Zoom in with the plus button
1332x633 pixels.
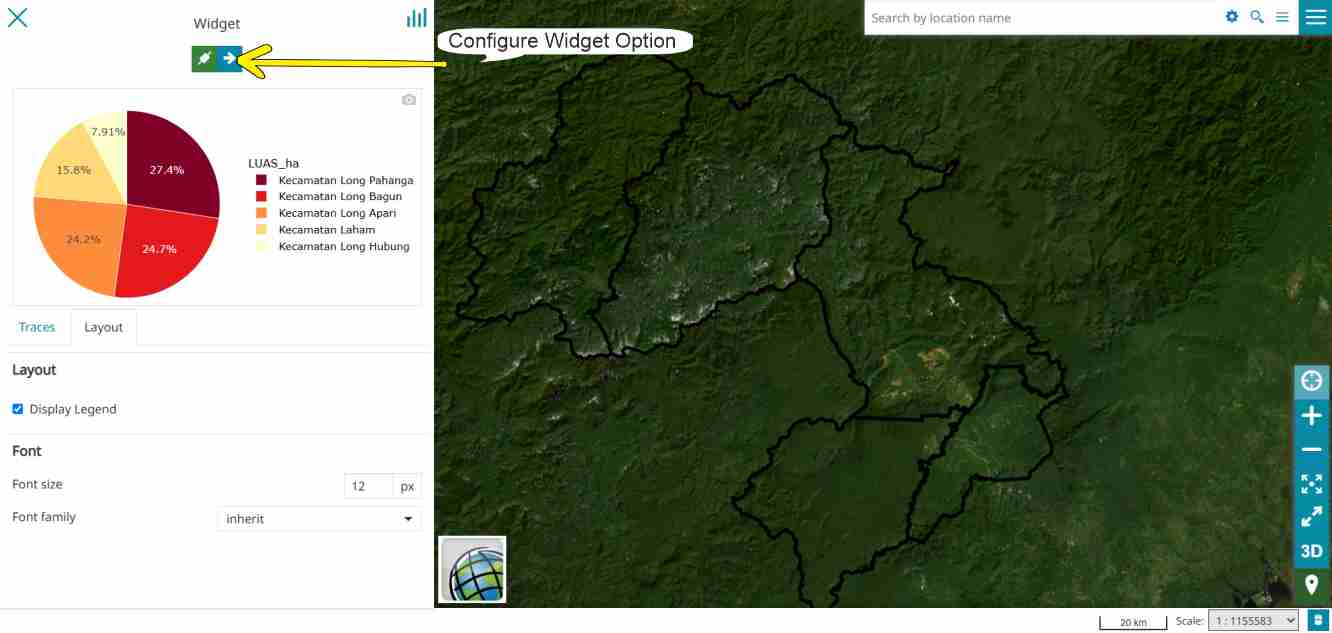1311,416
